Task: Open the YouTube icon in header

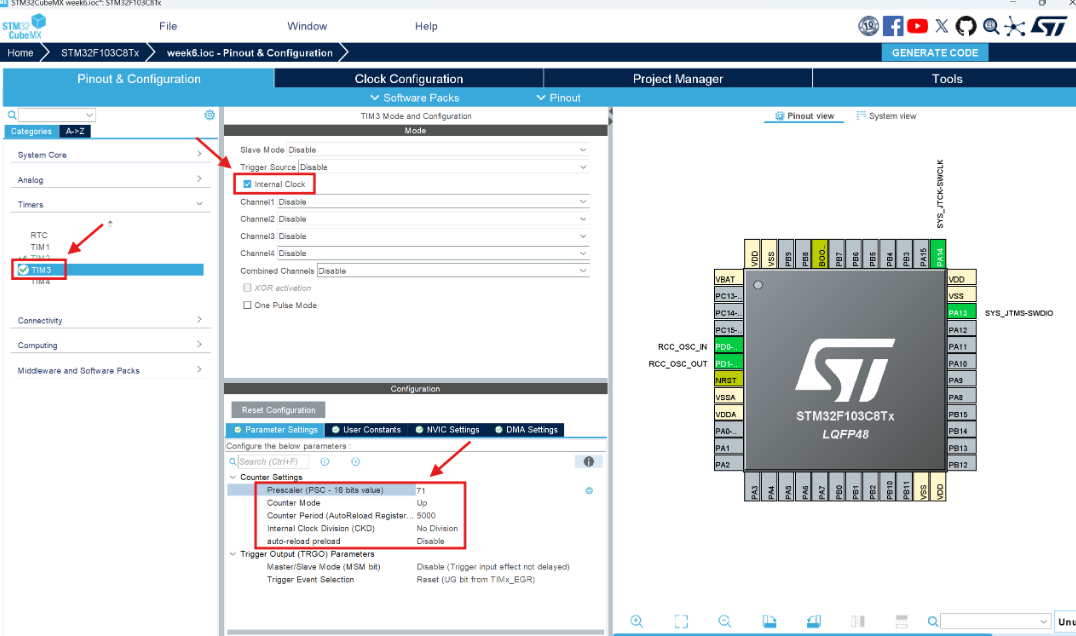Action: pyautogui.click(x=917, y=26)
